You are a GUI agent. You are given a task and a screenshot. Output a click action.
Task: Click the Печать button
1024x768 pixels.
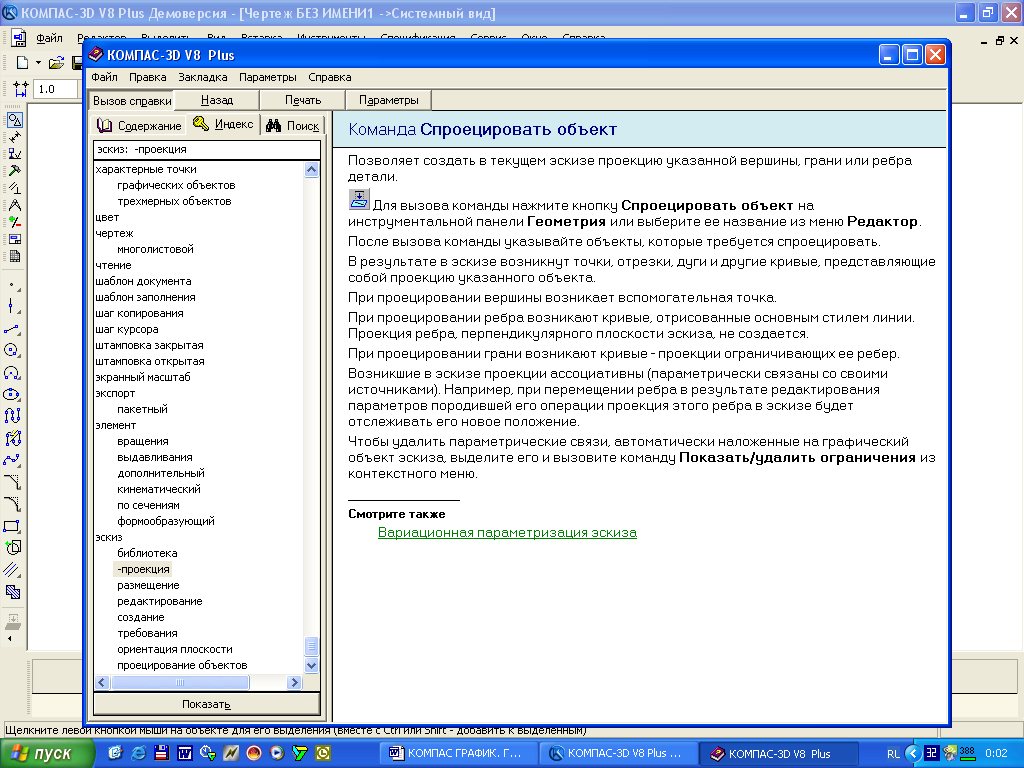[303, 100]
